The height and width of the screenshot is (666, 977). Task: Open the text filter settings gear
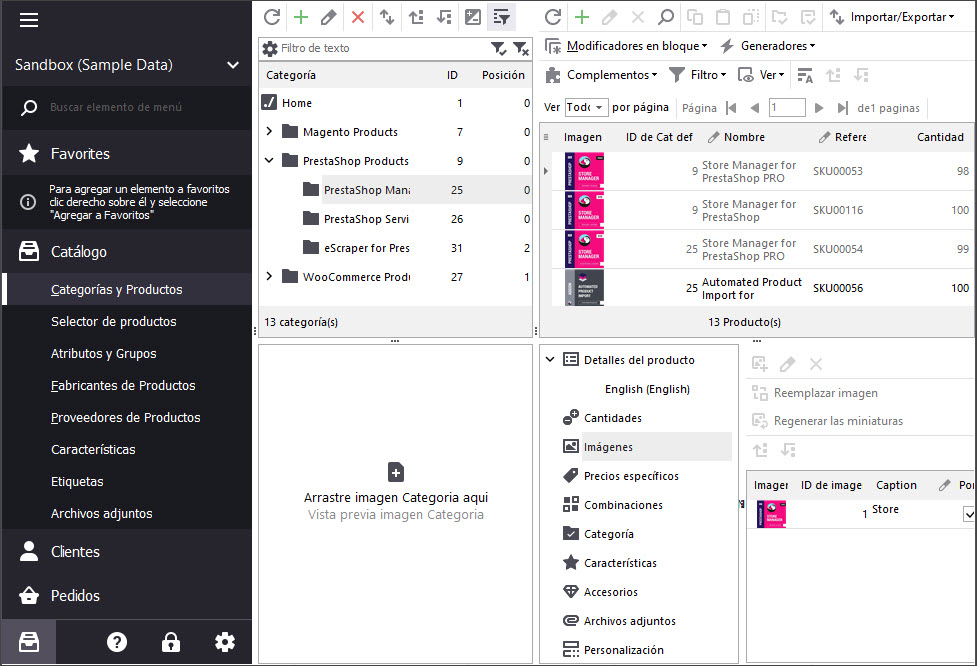(x=270, y=48)
